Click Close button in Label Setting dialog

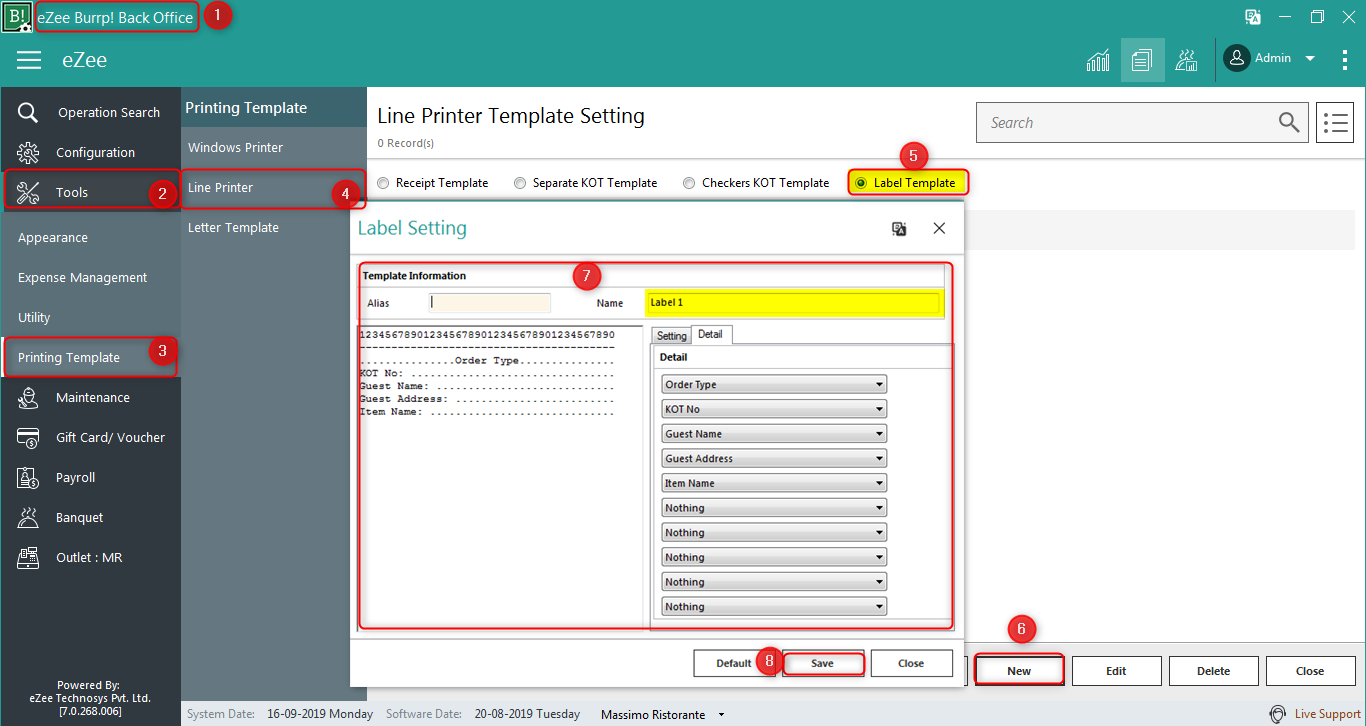911,663
